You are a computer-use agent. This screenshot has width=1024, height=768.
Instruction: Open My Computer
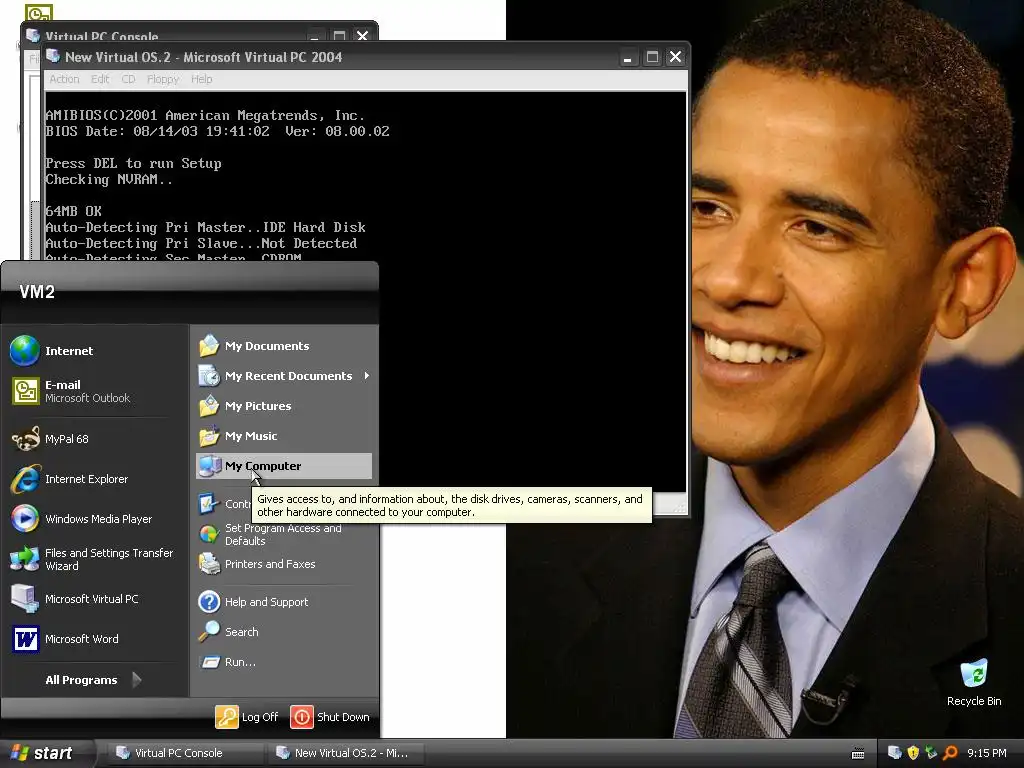(x=283, y=466)
